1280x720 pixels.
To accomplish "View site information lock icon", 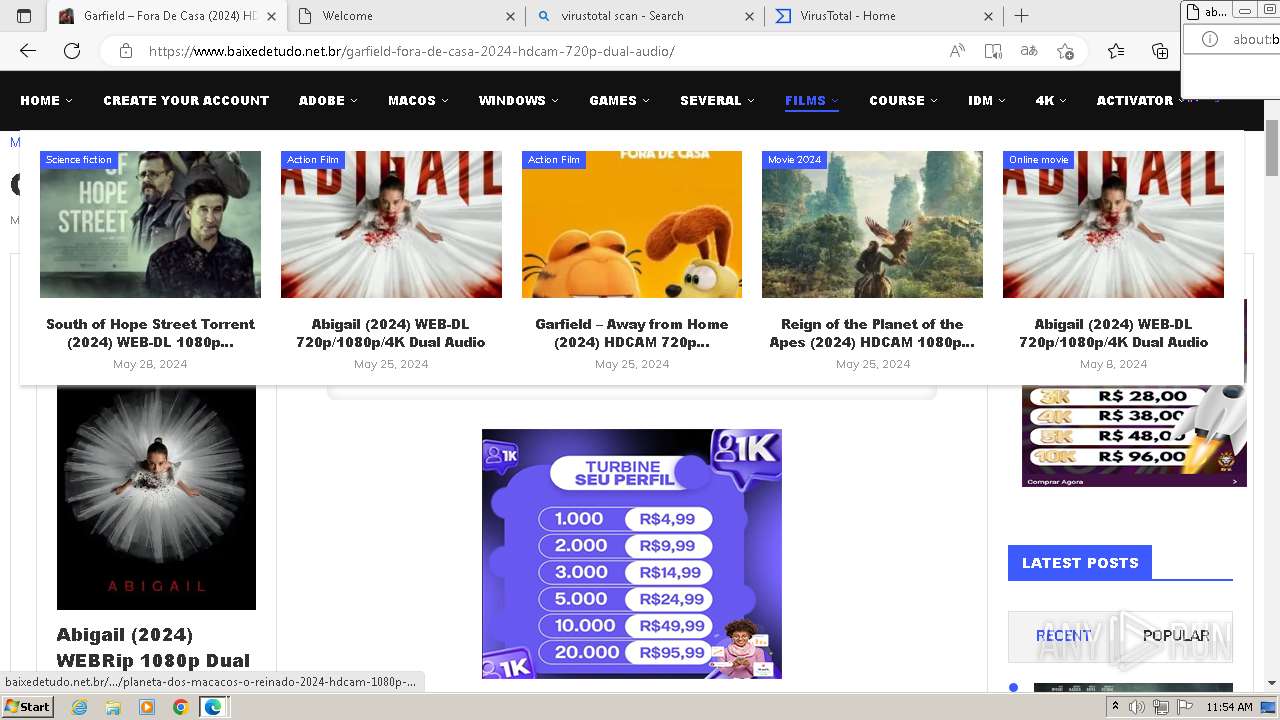I will (x=125, y=51).
